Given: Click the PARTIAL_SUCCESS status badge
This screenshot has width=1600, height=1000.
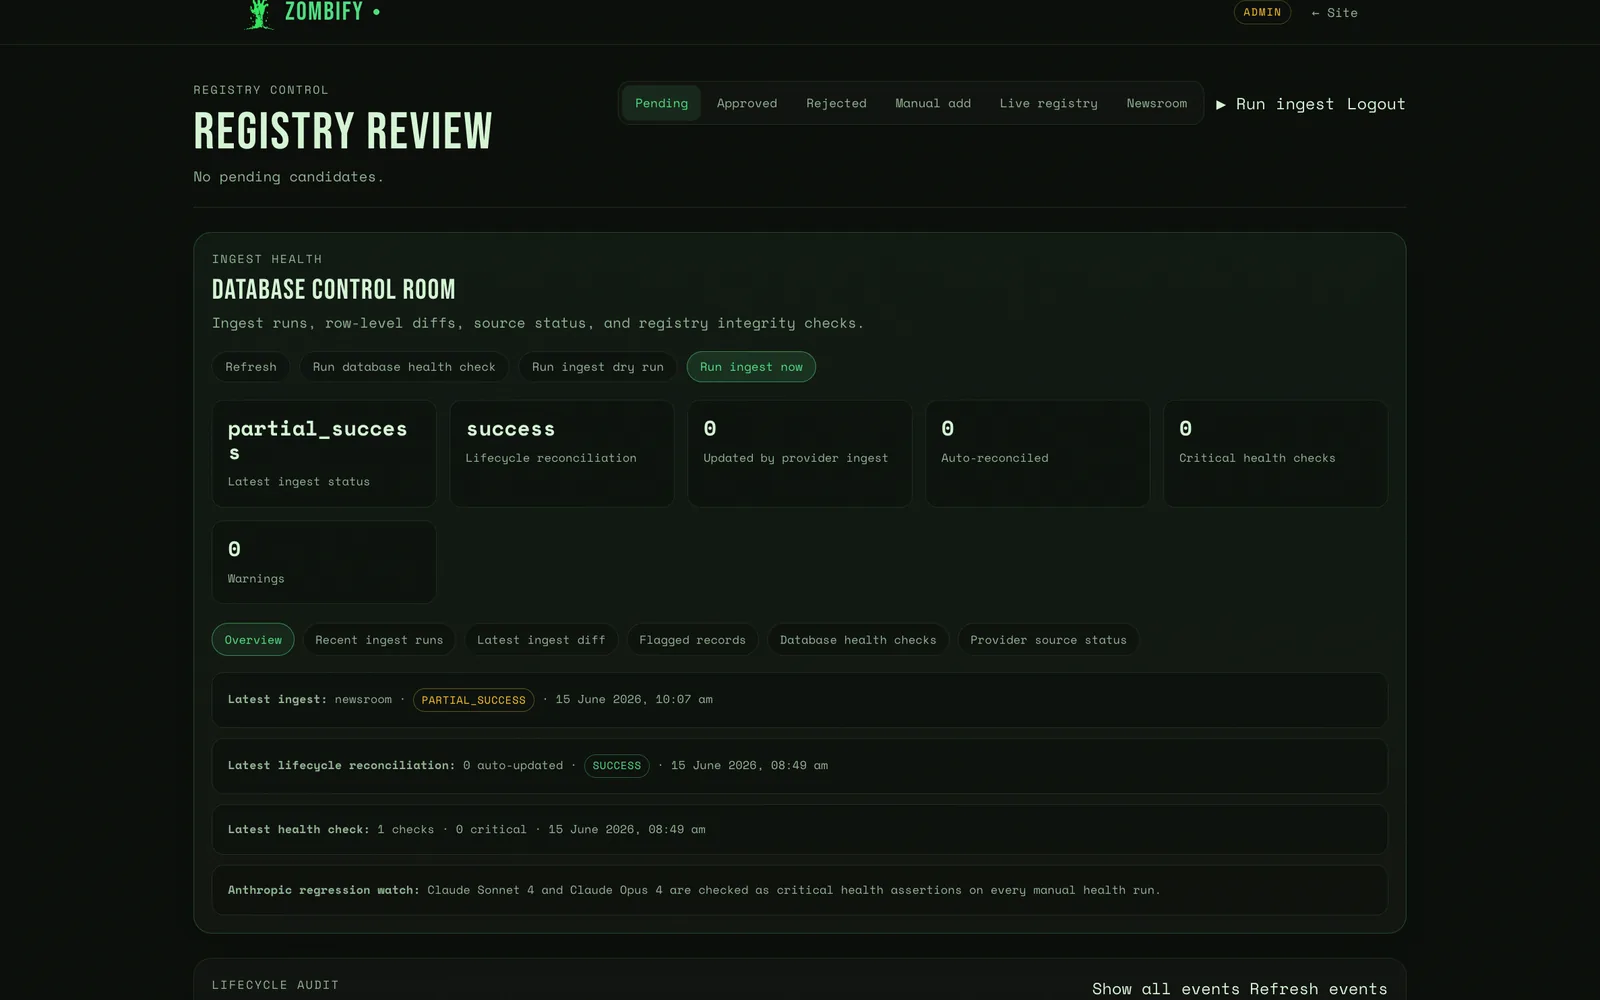Looking at the screenshot, I should pyautogui.click(x=473, y=700).
